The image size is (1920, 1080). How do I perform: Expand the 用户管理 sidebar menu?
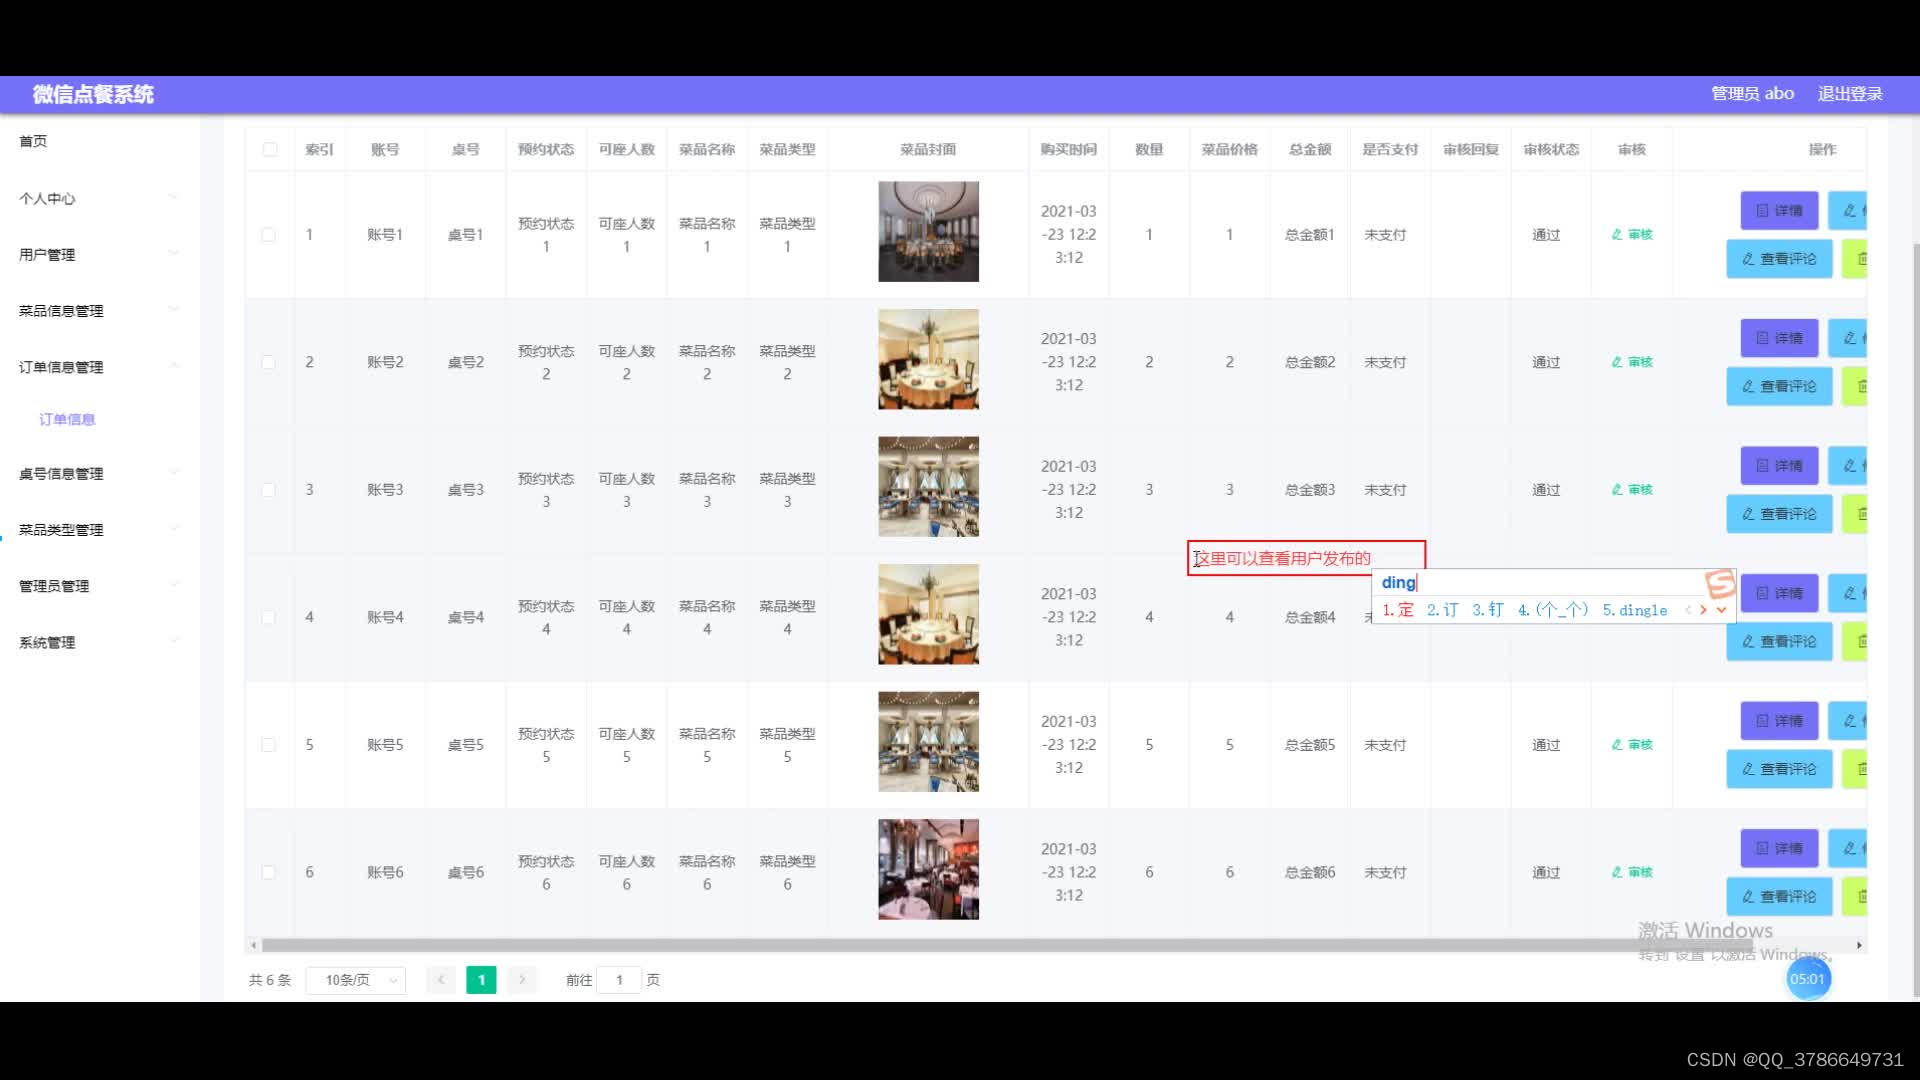point(100,254)
